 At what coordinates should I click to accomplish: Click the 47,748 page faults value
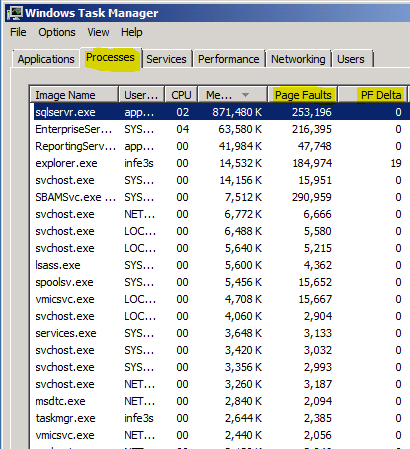click(x=315, y=146)
